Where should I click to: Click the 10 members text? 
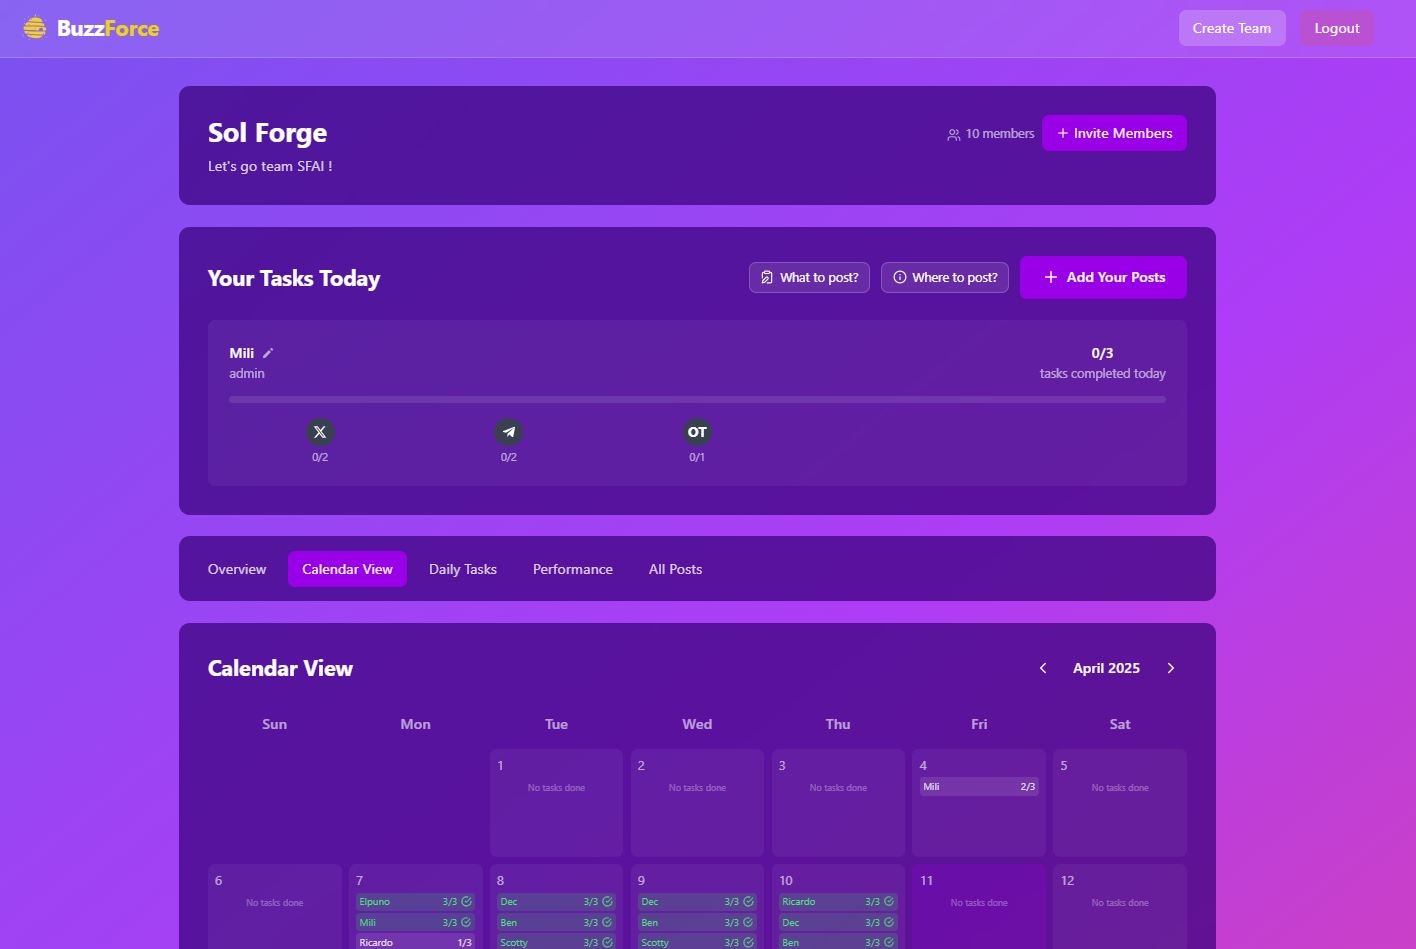1000,134
